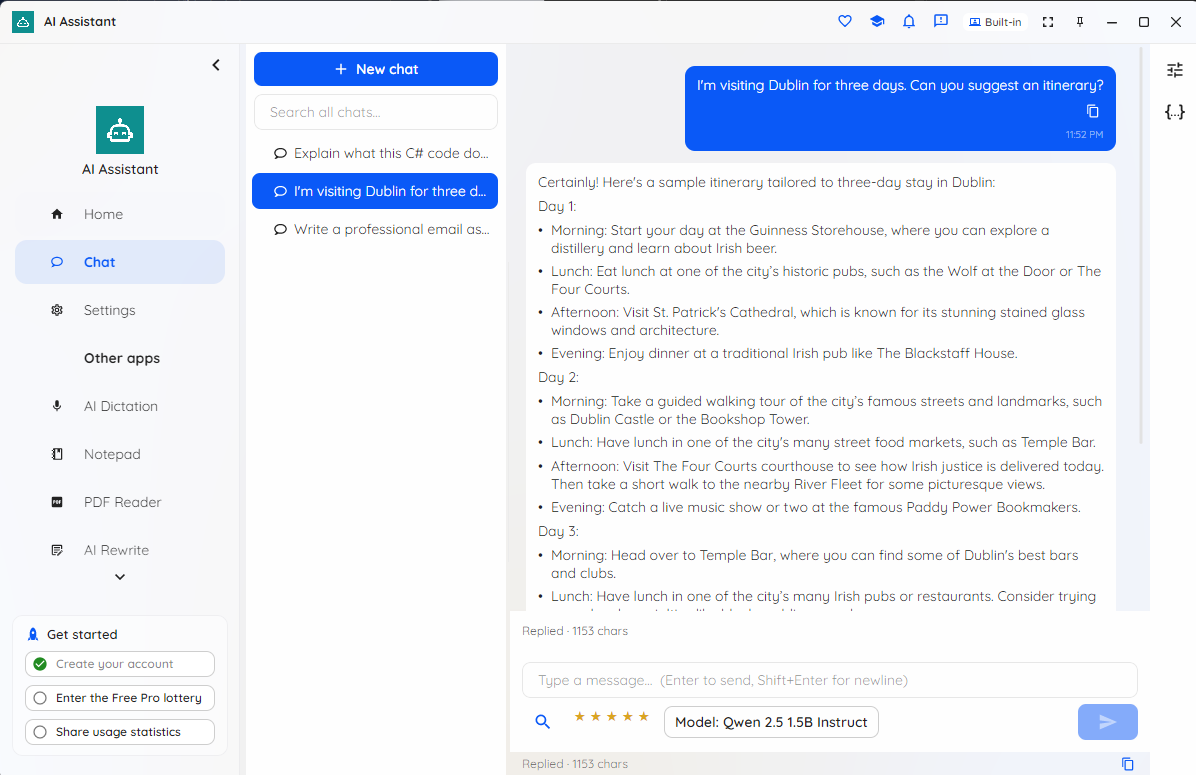The image size is (1196, 775).
Task: Open AI Rewrite from sidebar
Action: coord(120,551)
